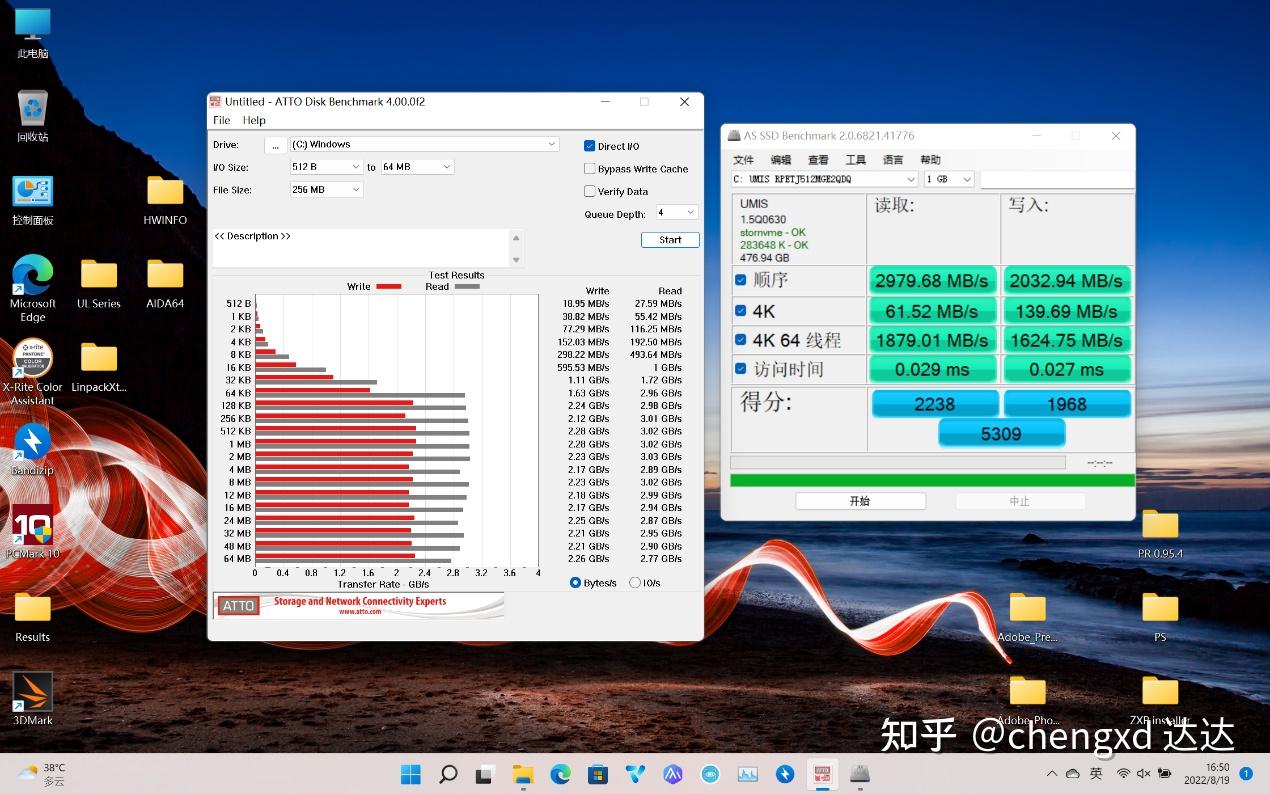
Task: Open the AS SSD 编辑 menu
Action: [x=781, y=160]
